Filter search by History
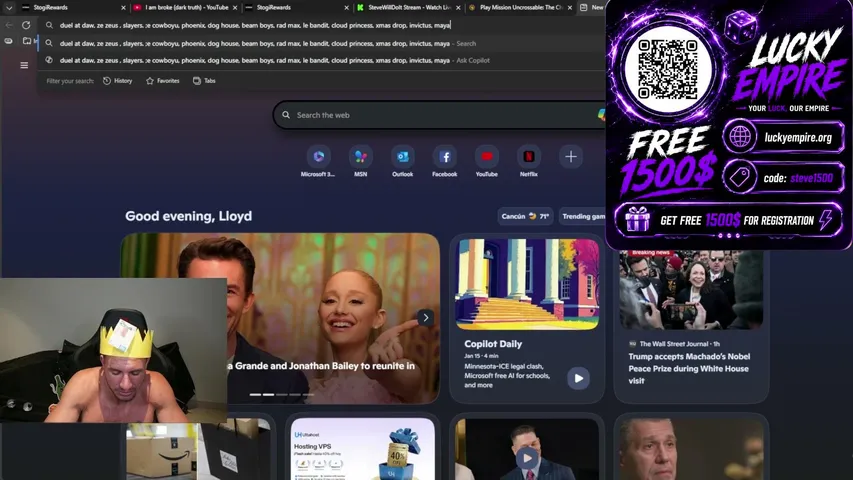The width and height of the screenshot is (853, 480). (x=118, y=81)
